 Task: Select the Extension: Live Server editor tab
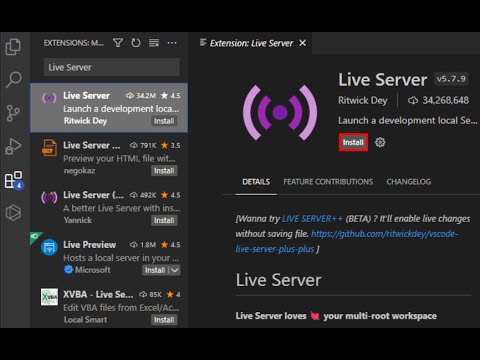(251, 43)
